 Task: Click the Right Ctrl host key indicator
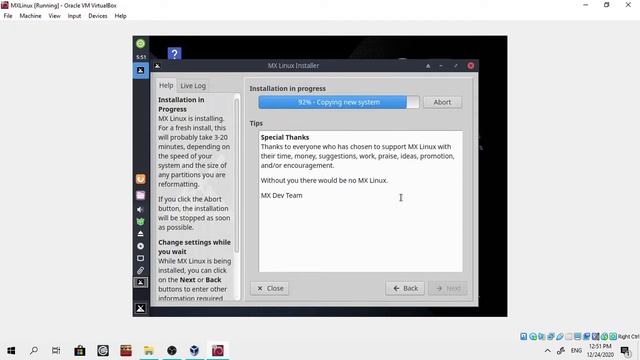[628, 336]
